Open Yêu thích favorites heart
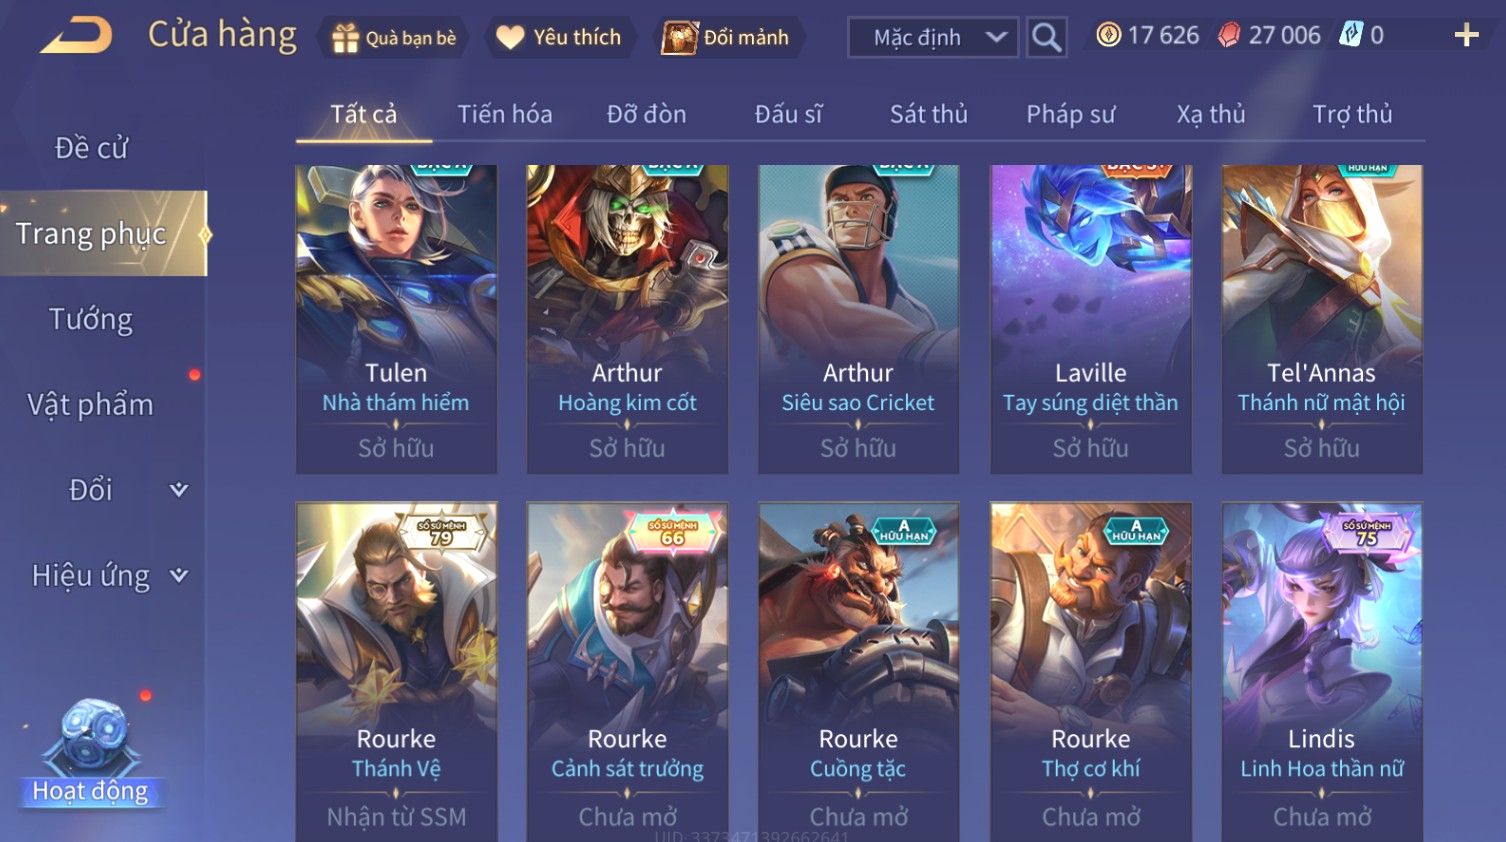1506x842 pixels. coord(560,38)
